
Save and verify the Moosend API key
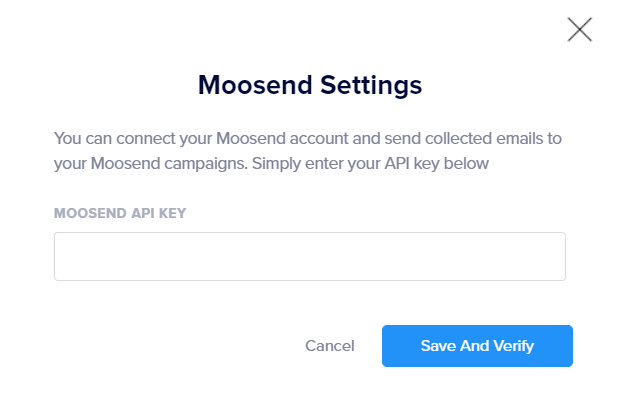(x=477, y=346)
